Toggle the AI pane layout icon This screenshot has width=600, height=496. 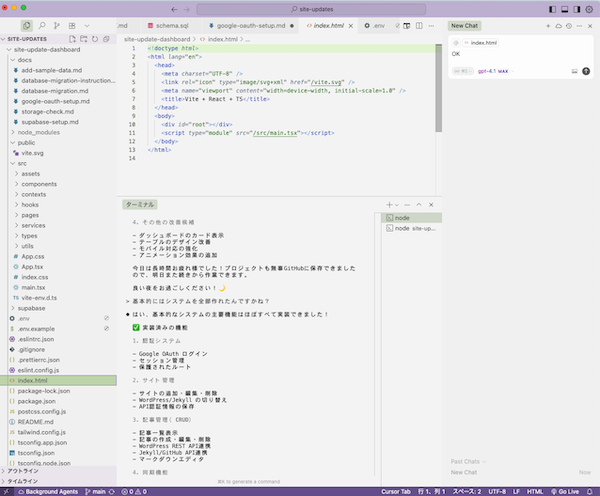(577, 9)
